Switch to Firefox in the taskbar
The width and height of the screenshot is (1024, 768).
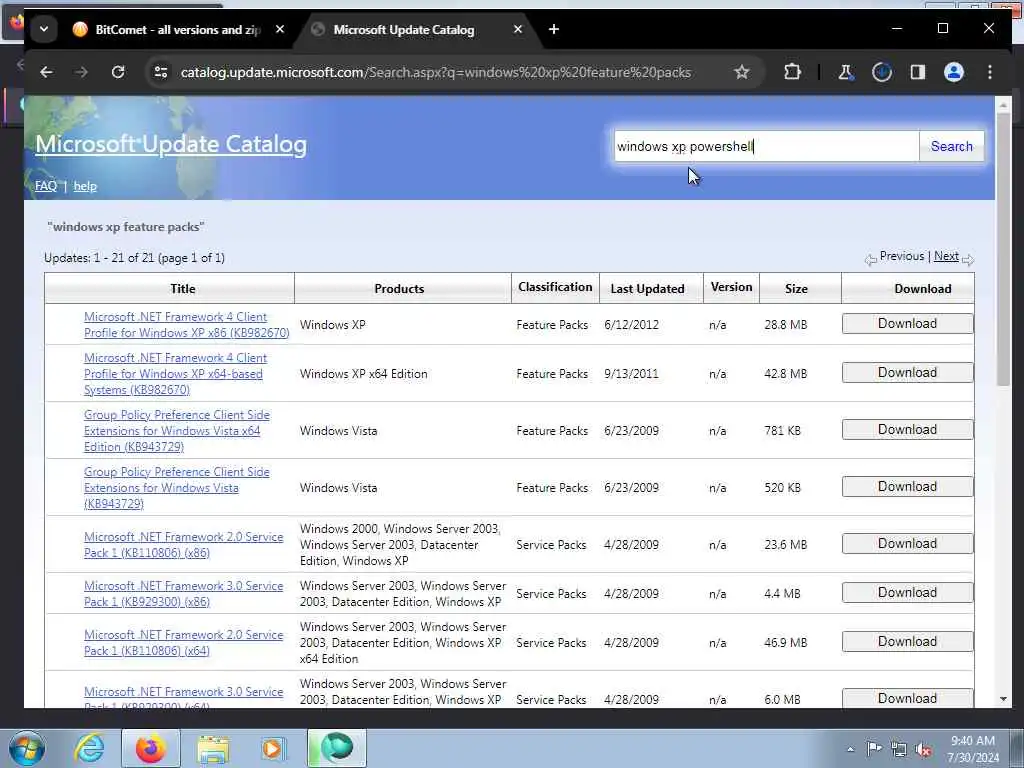151,748
